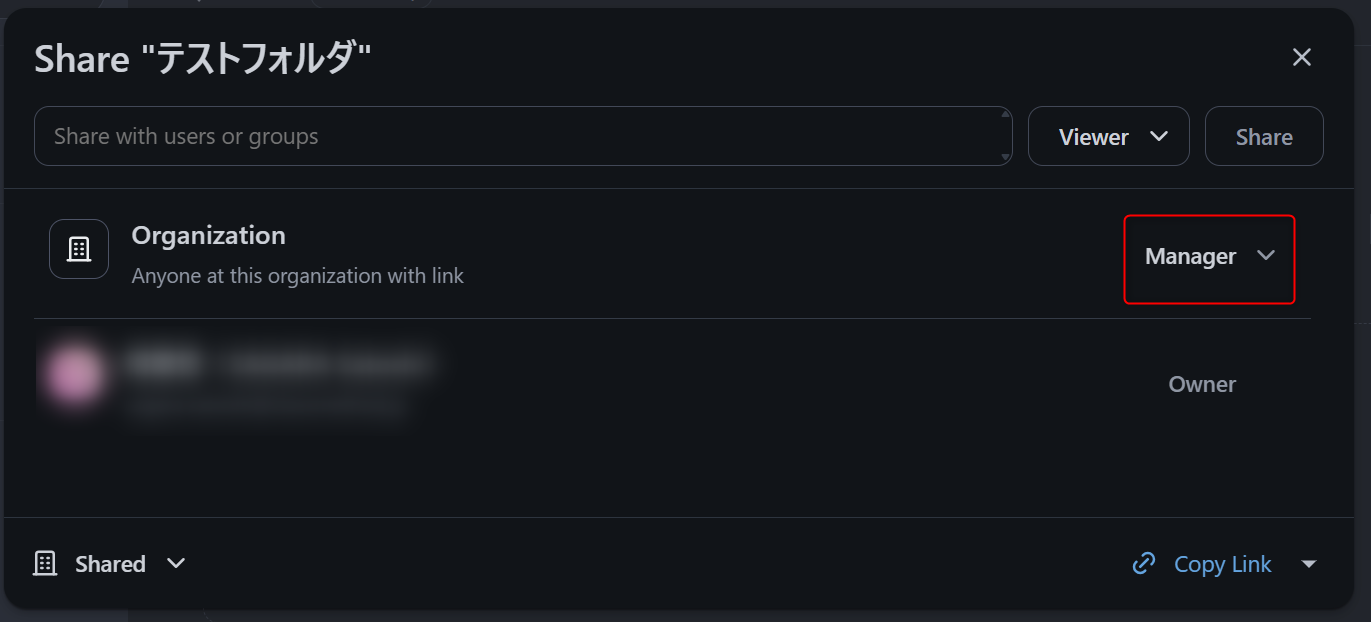Viewport: 1371px width, 622px height.
Task: Close the Share dialog with the X
Action: tap(1301, 58)
